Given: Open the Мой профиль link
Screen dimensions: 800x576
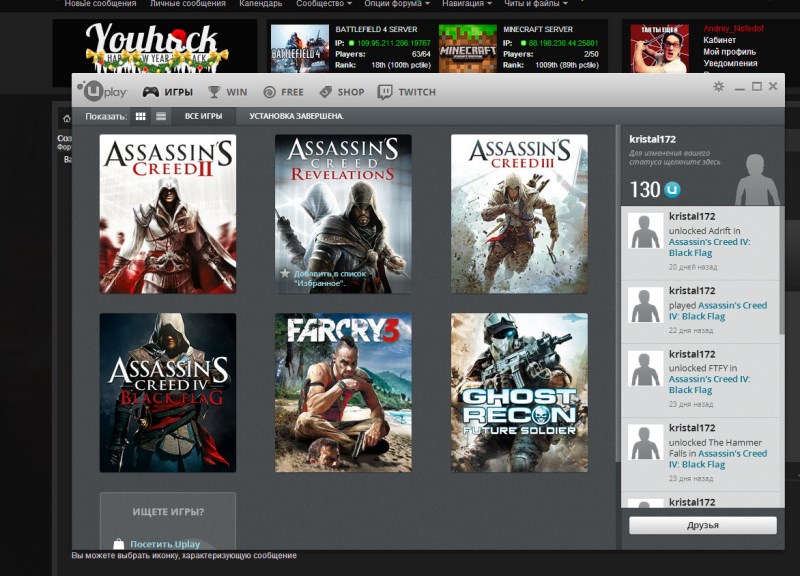Looking at the screenshot, I should 730,52.
